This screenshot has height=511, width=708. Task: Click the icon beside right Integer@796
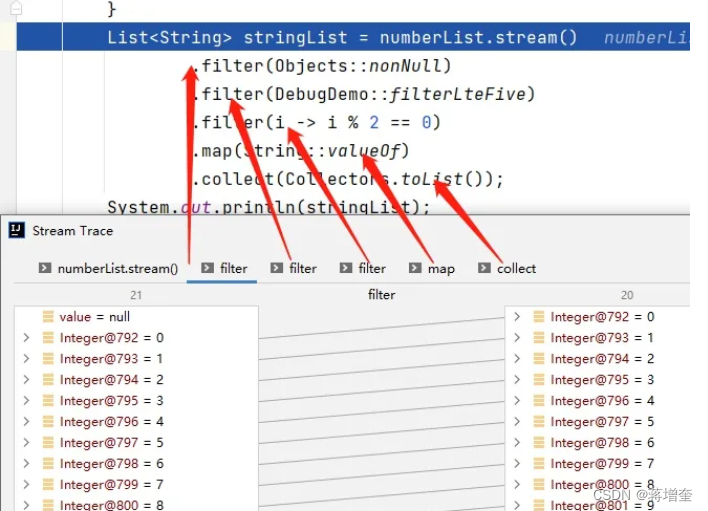[539, 400]
